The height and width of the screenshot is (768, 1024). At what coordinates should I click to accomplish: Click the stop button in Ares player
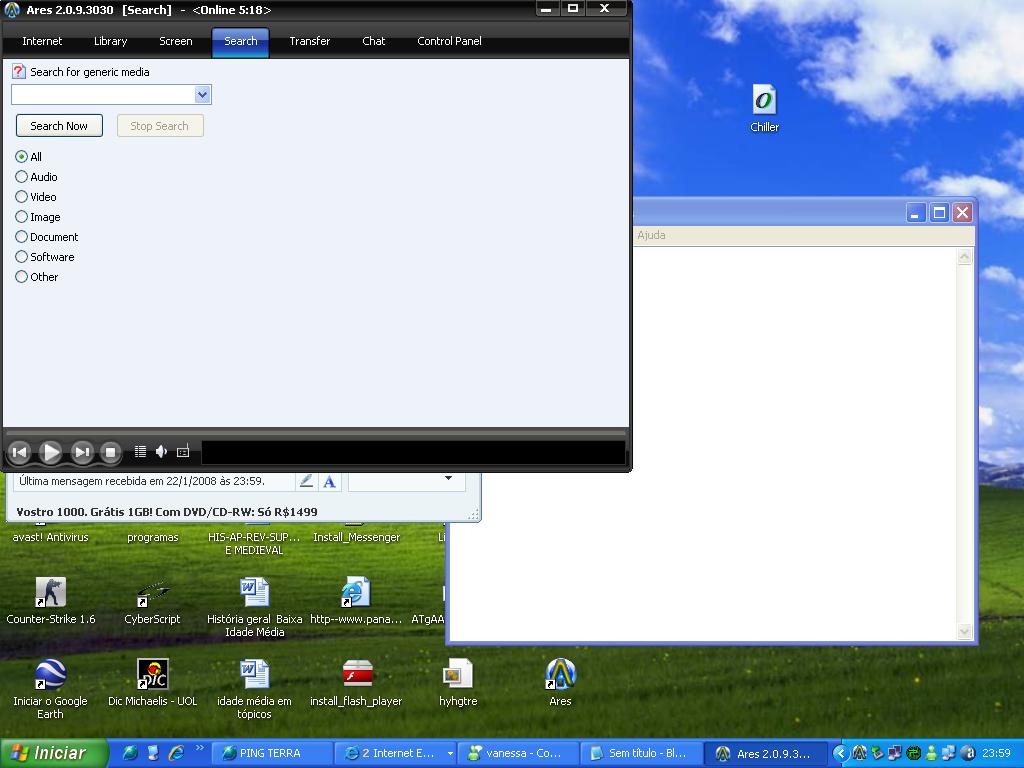(x=110, y=452)
